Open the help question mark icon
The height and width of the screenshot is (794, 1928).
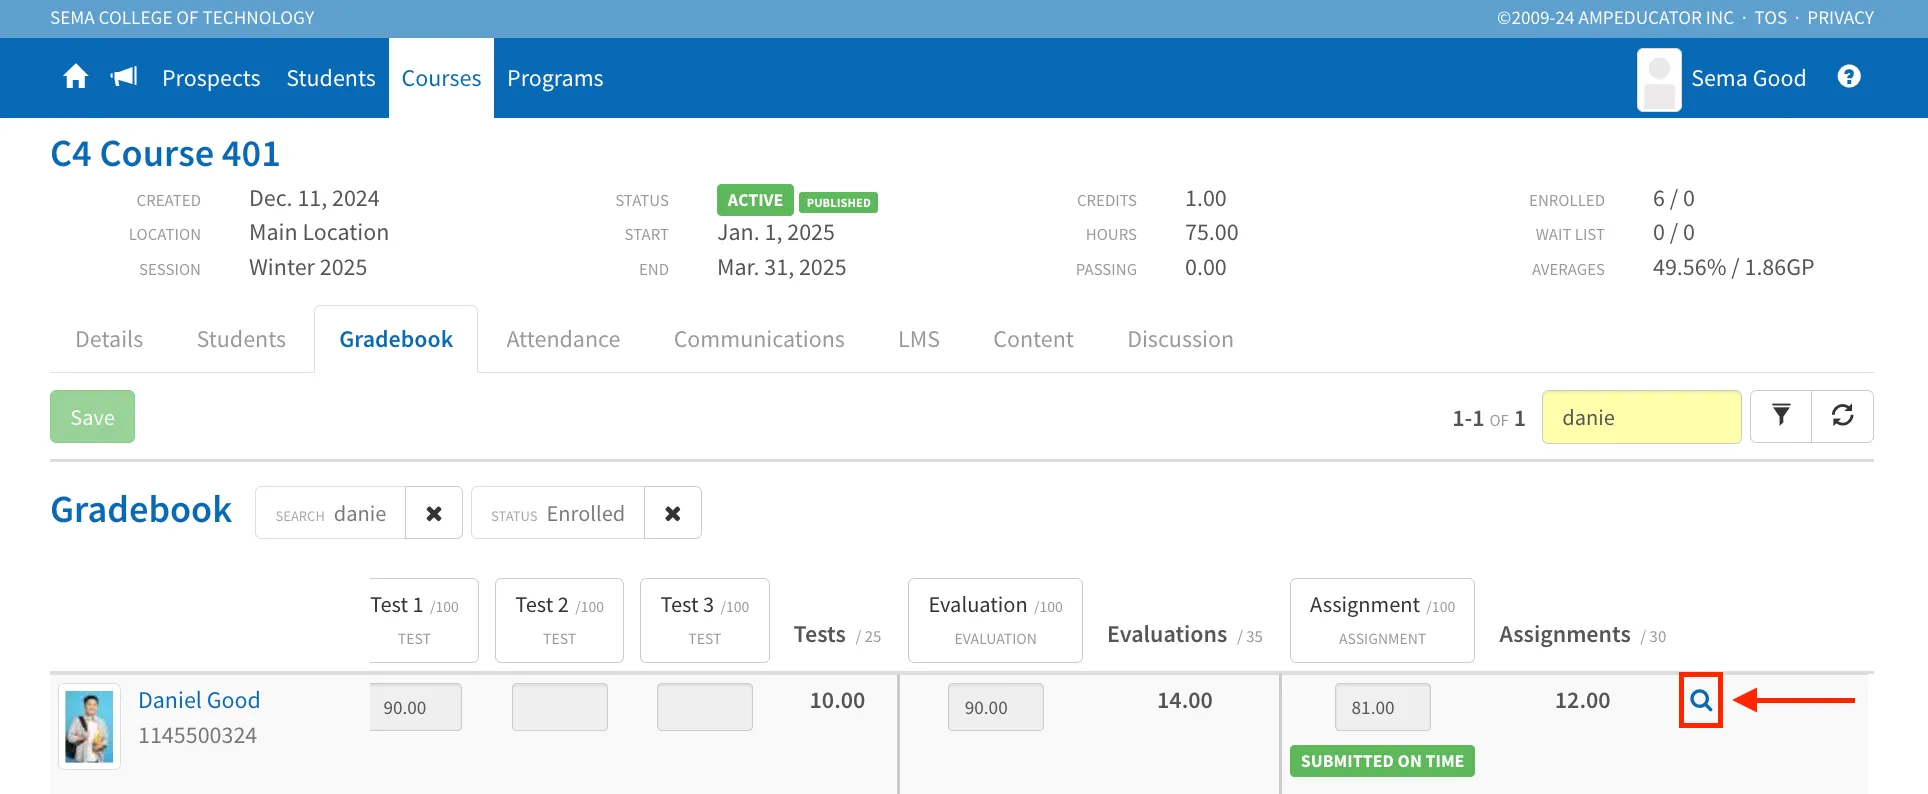pyautogui.click(x=1849, y=77)
